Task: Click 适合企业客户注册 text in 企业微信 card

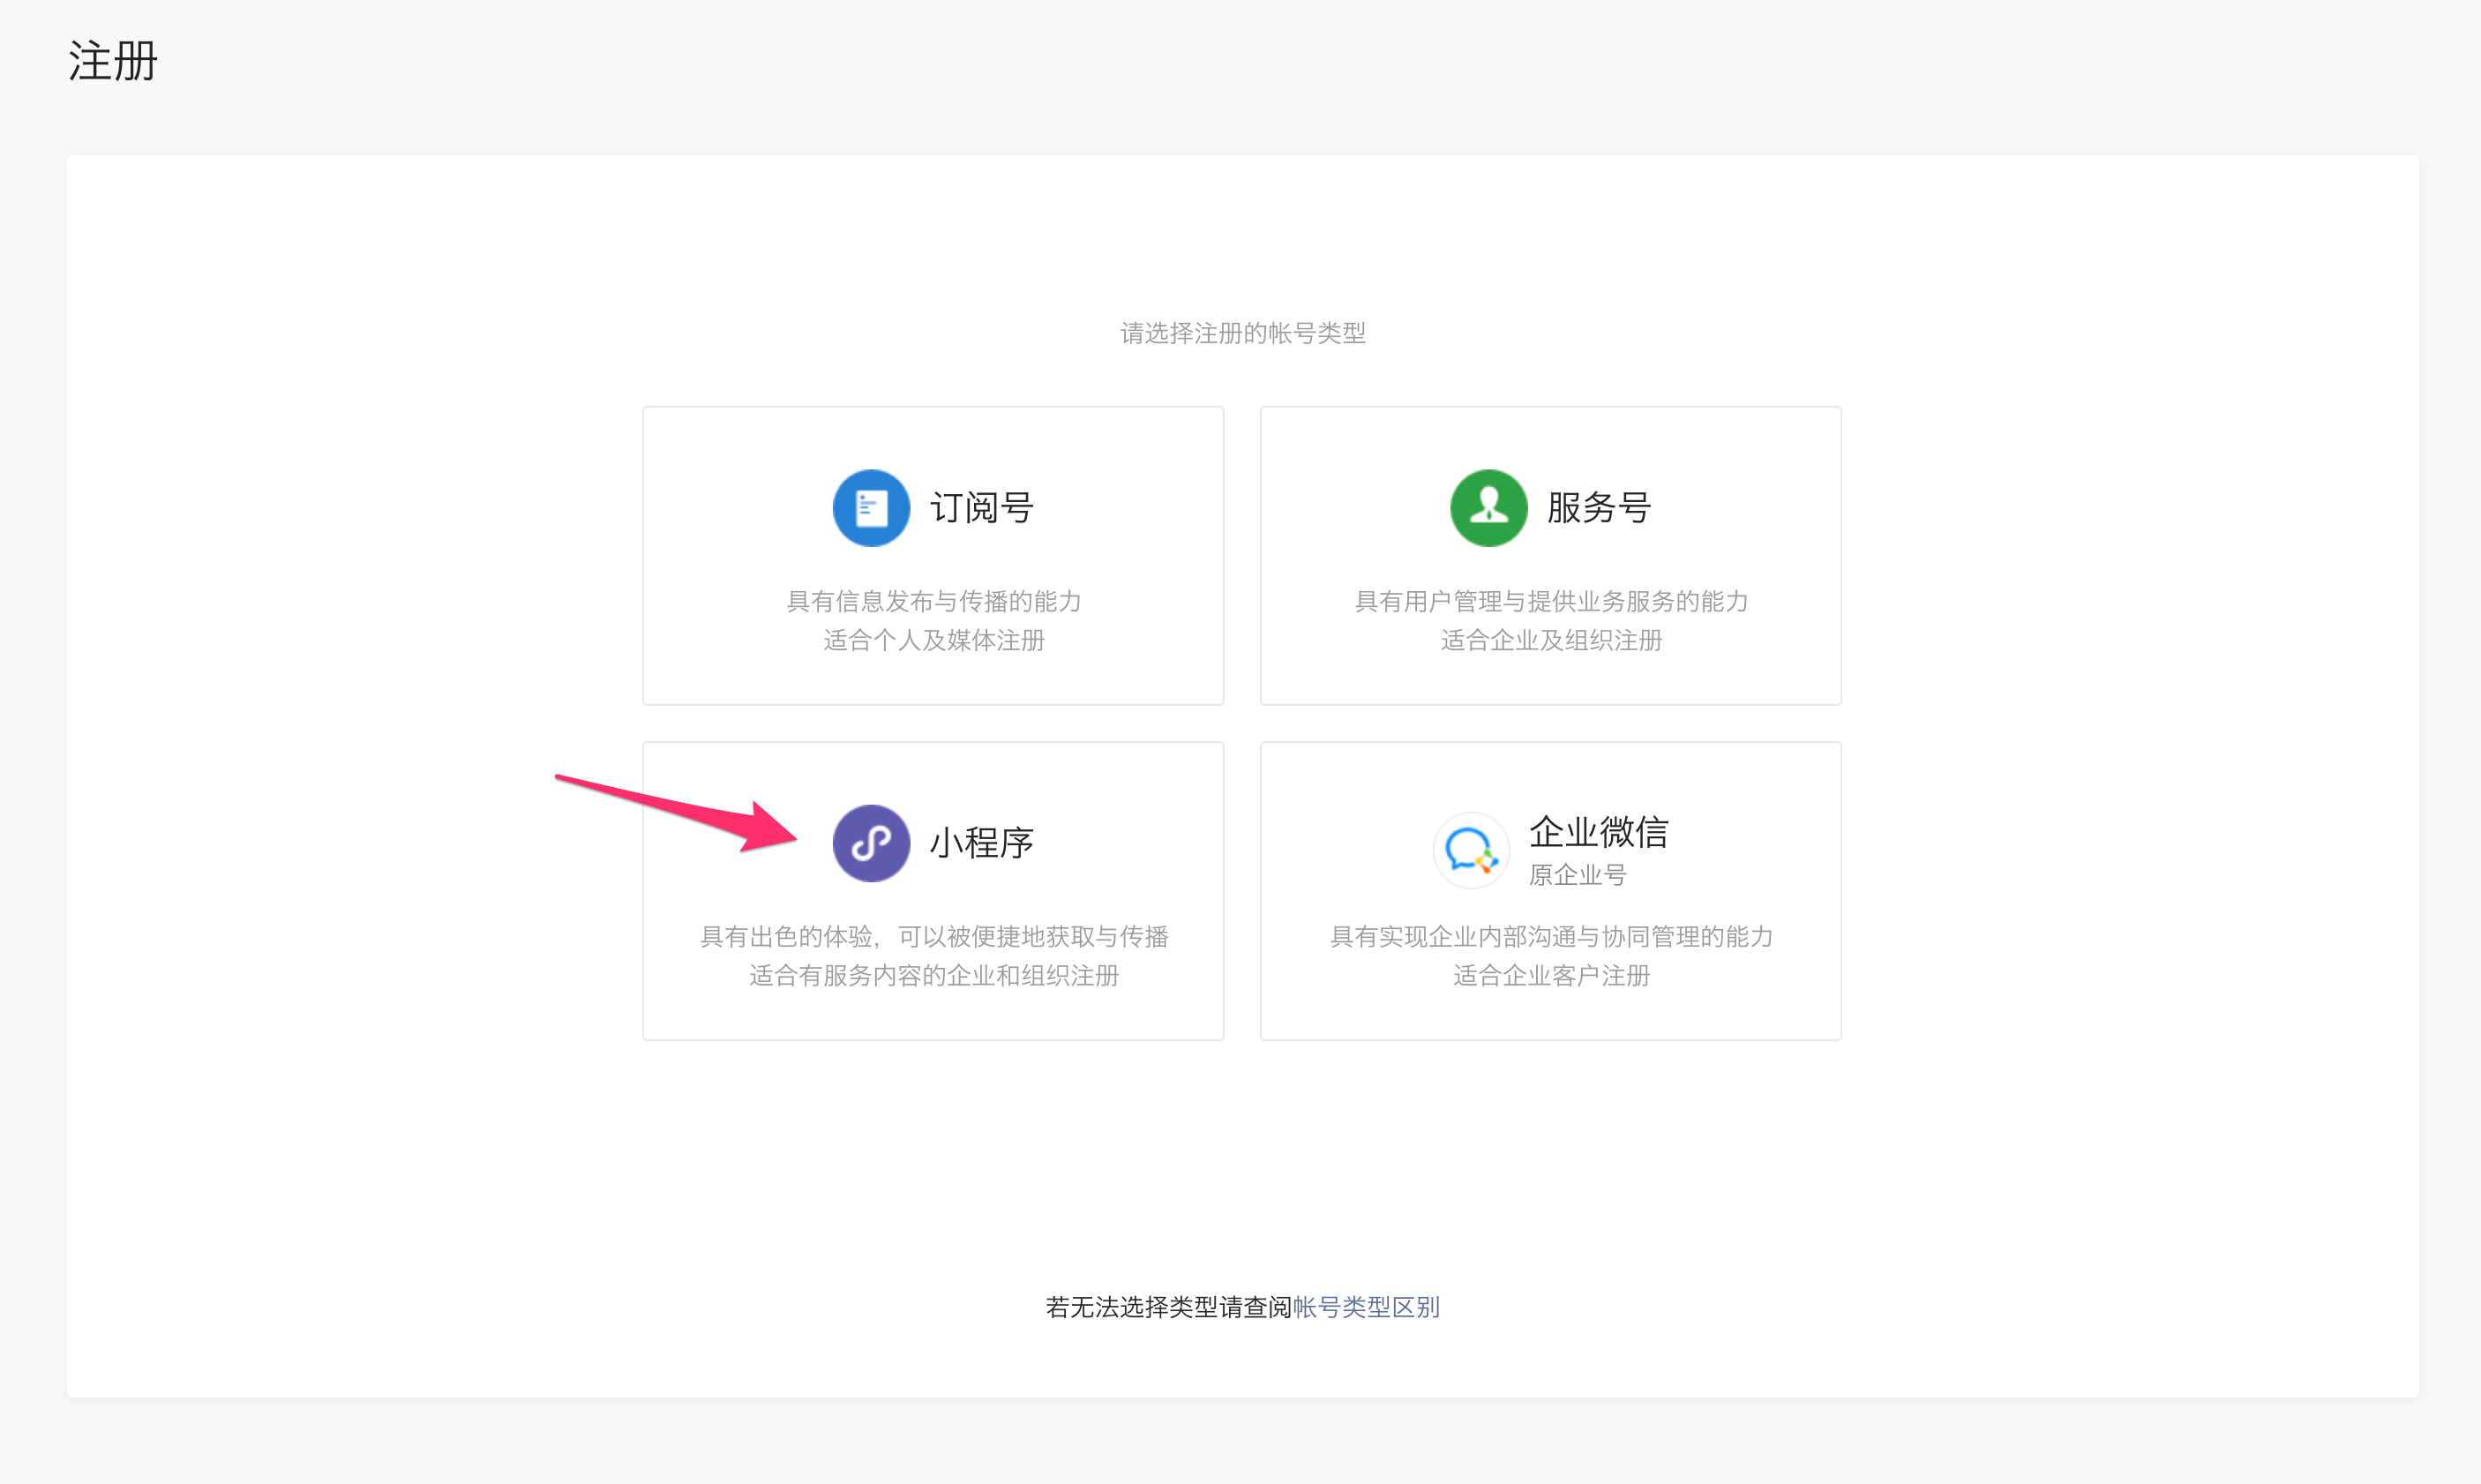Action: click(1550, 975)
